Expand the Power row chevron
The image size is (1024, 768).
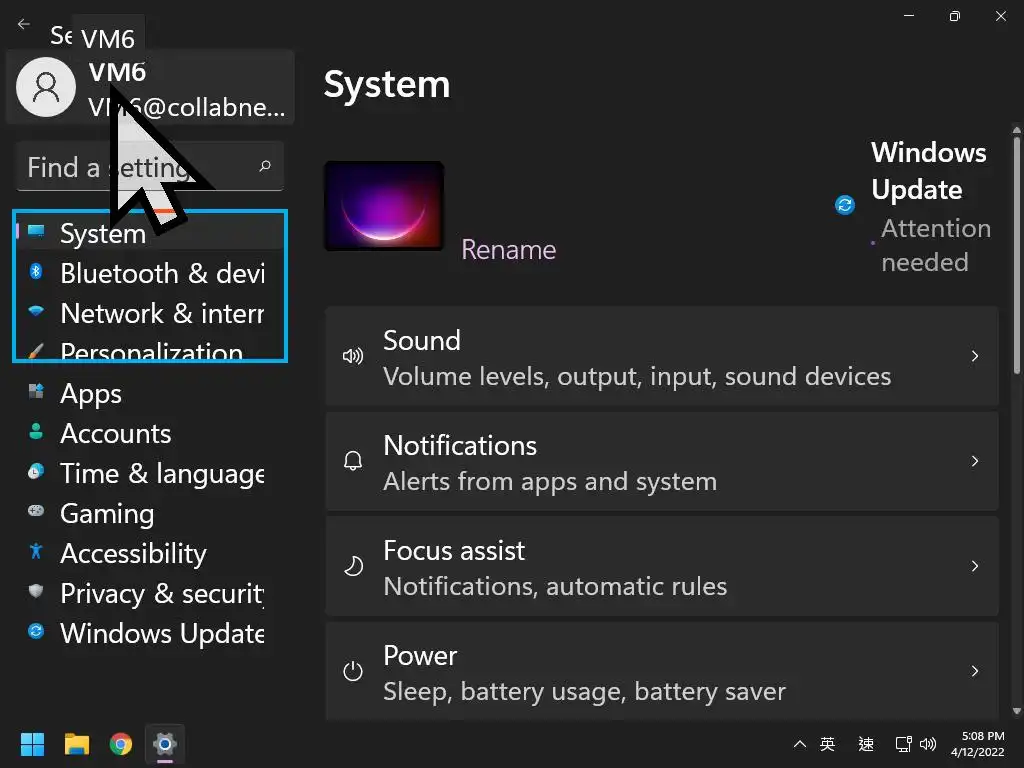point(974,671)
